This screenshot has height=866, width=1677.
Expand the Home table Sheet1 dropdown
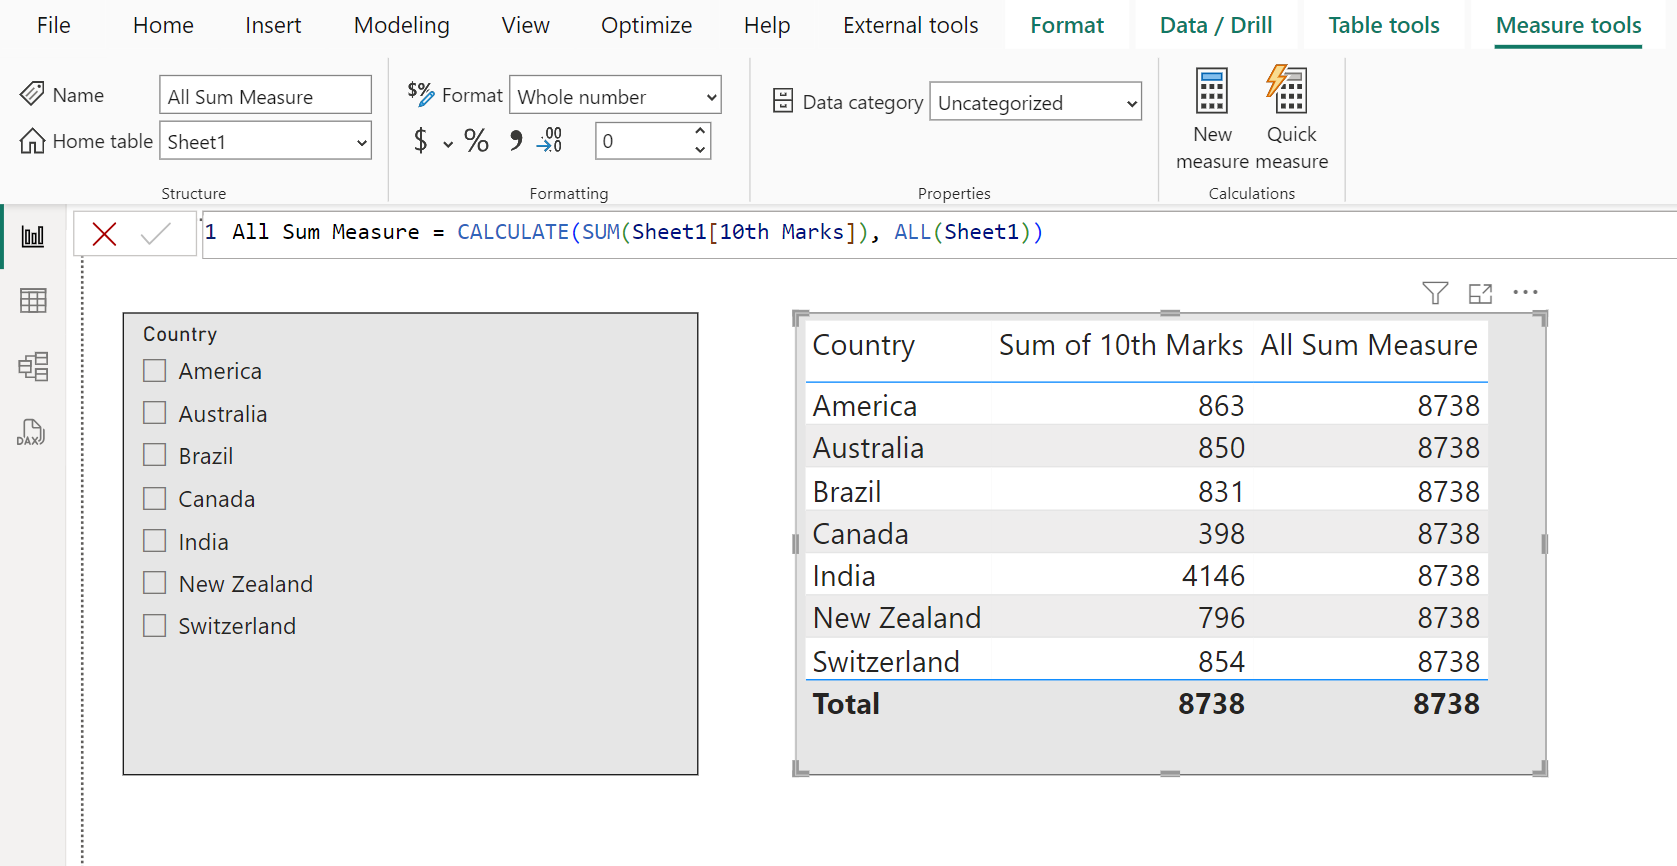click(265, 142)
